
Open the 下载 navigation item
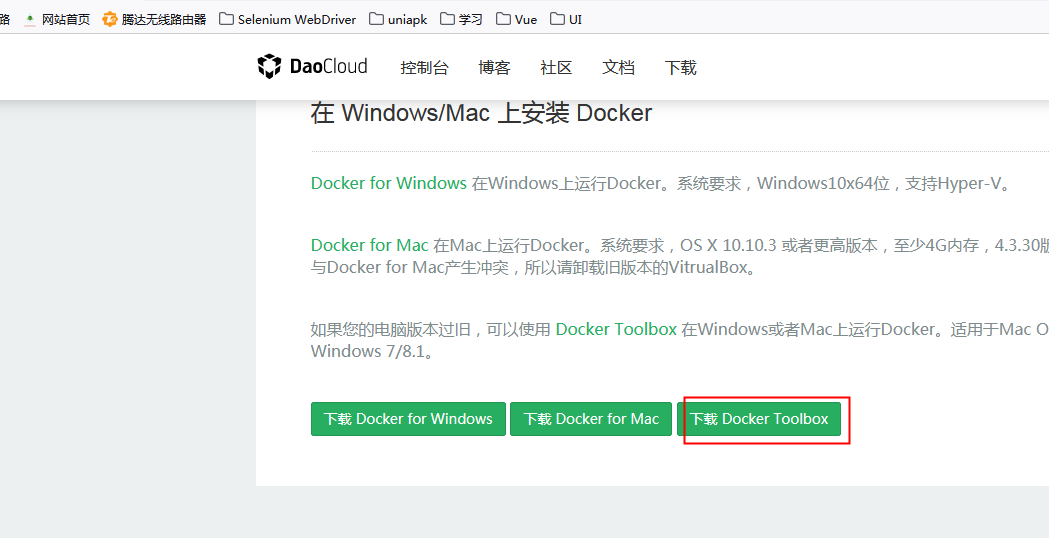[680, 68]
